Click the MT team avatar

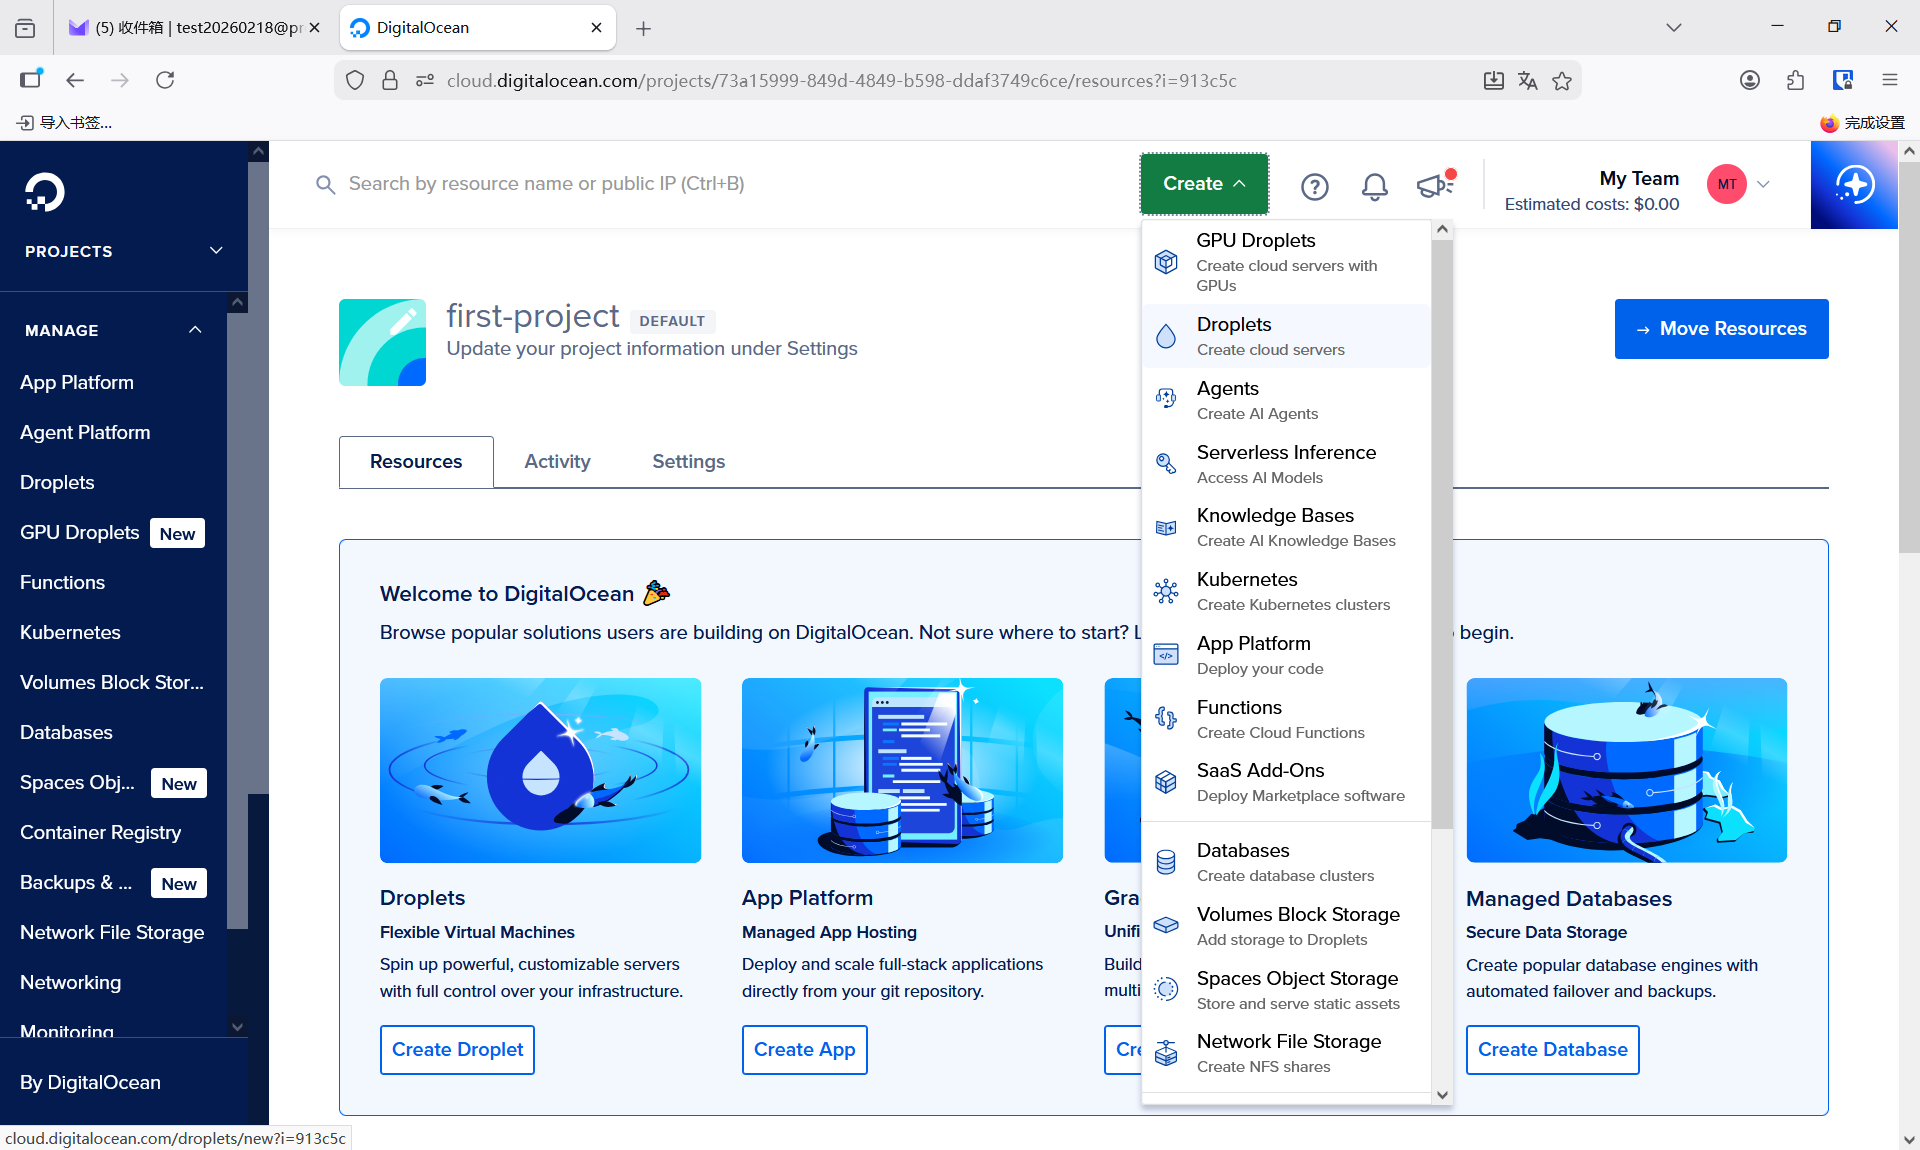tap(1726, 184)
